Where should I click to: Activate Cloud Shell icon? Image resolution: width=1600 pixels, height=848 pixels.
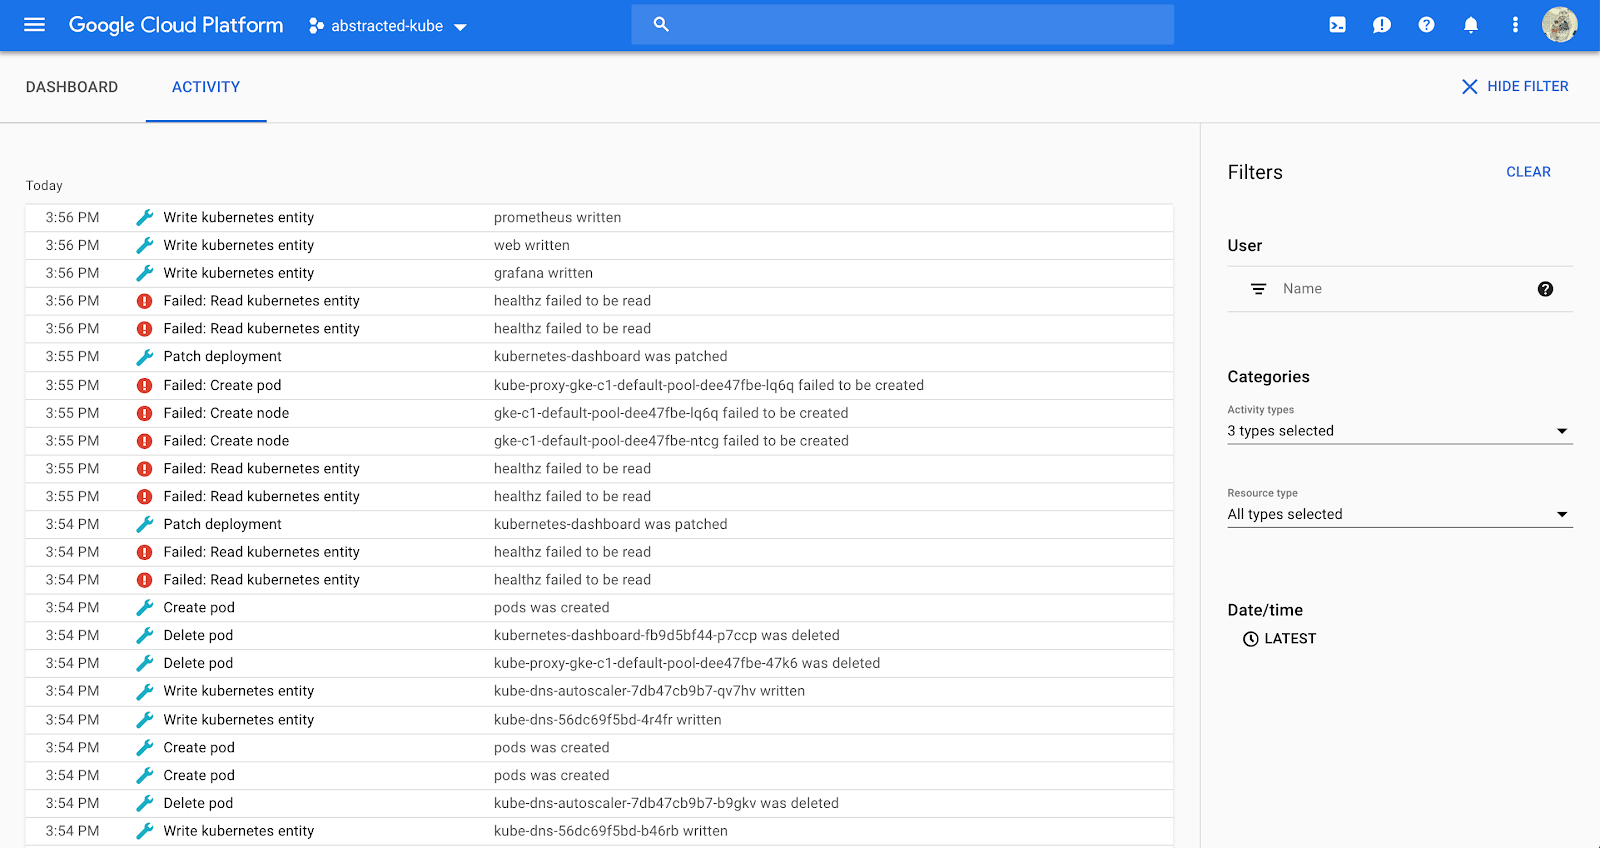click(1337, 25)
